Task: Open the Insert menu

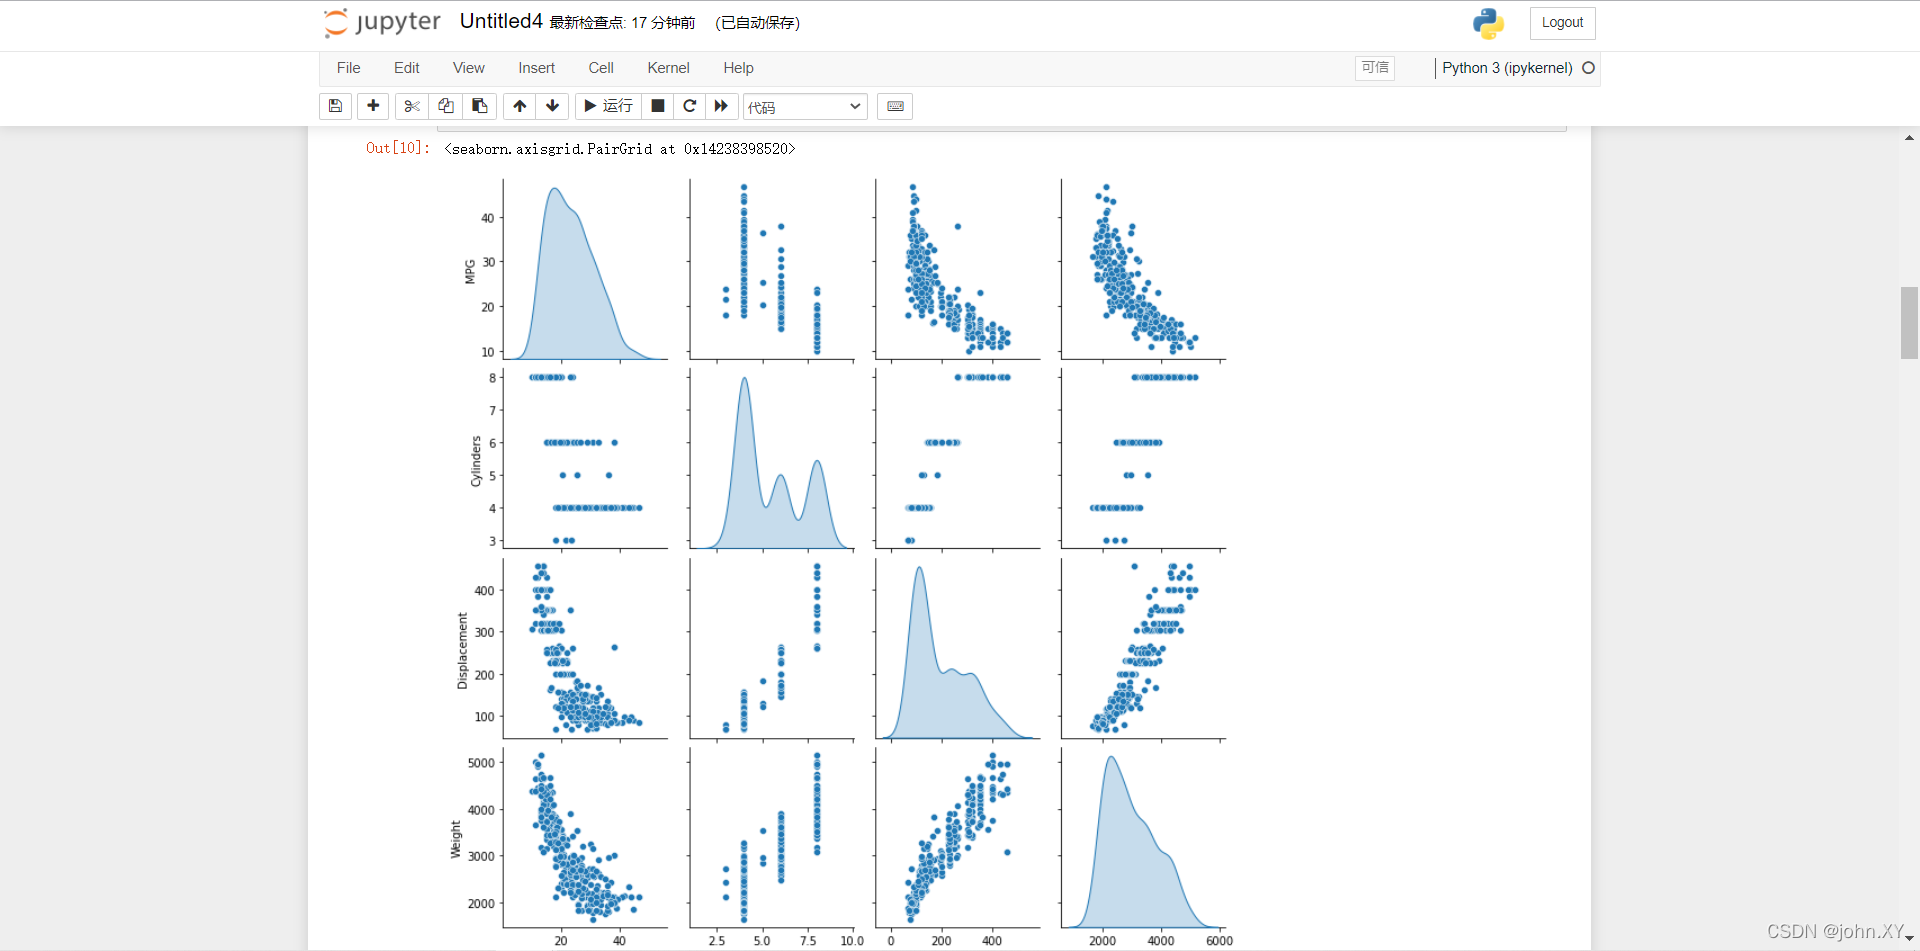Action: (x=537, y=68)
